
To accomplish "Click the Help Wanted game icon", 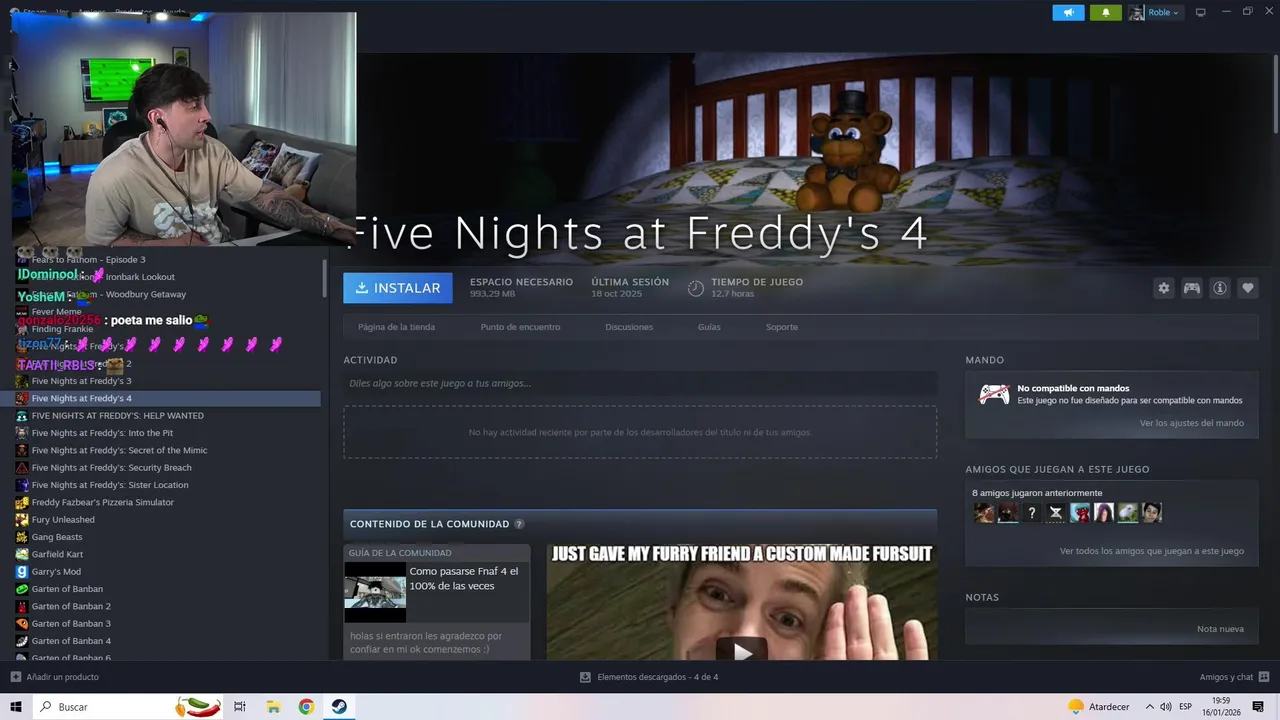I will click(21, 416).
